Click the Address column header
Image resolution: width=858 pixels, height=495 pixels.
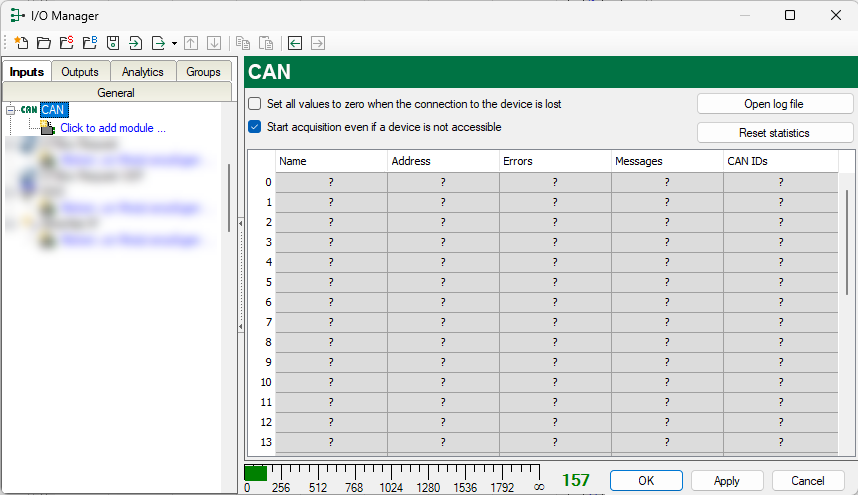[443, 161]
